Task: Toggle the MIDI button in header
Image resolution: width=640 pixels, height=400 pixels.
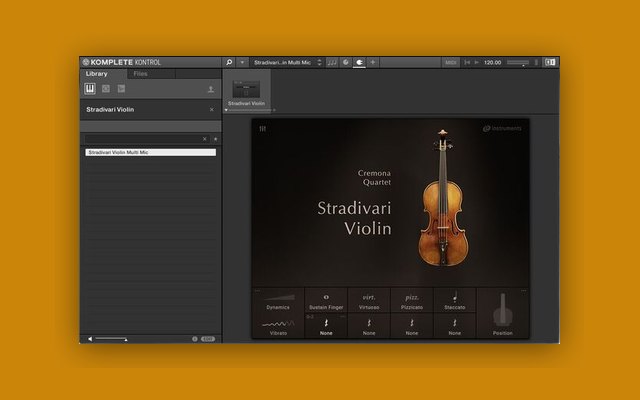Action: 451,62
